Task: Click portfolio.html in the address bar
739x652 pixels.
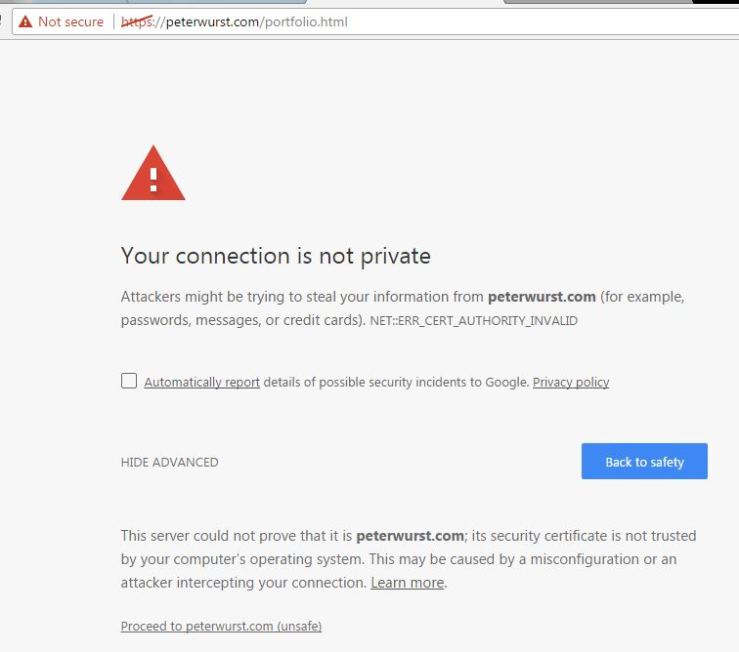Action: pos(305,22)
